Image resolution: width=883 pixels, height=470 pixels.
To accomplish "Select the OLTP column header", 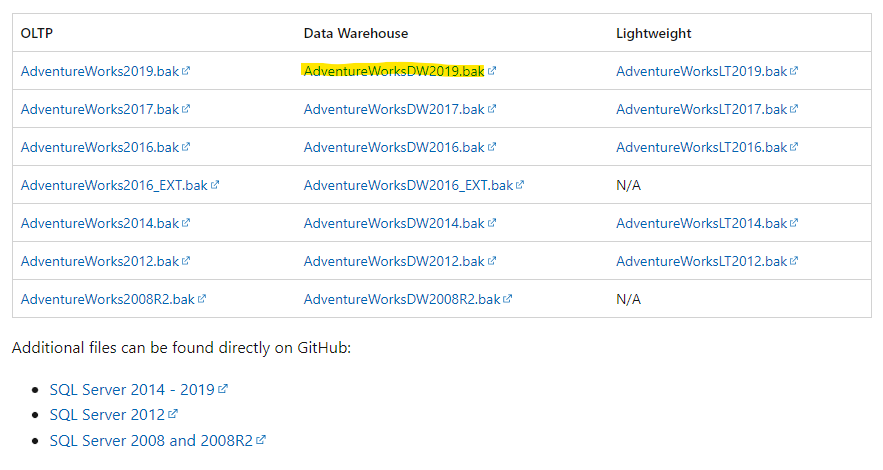I will (37, 33).
